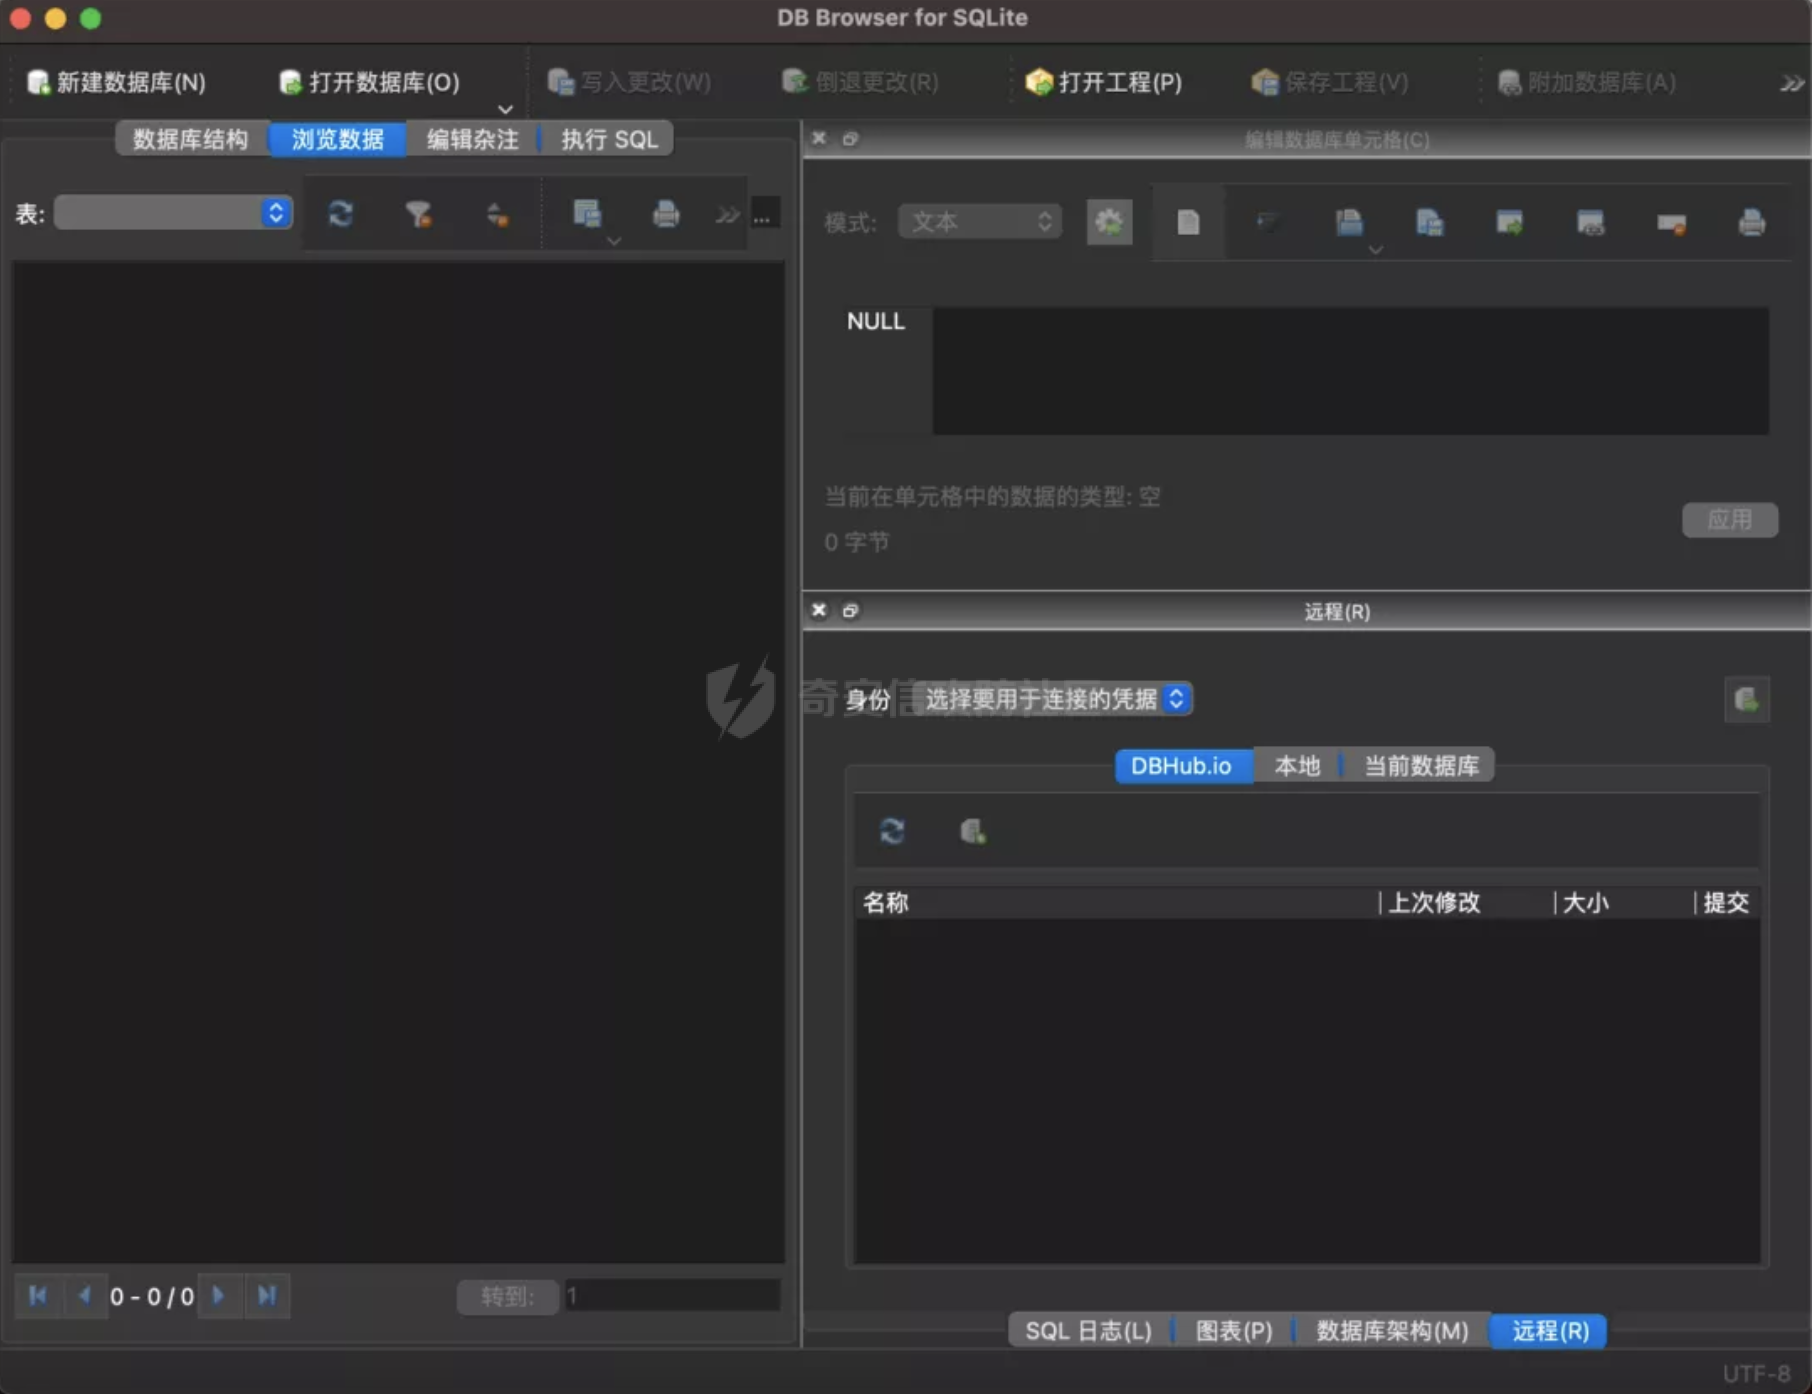The width and height of the screenshot is (1812, 1394).
Task: Go to the previous record page
Action: pyautogui.click(x=85, y=1296)
